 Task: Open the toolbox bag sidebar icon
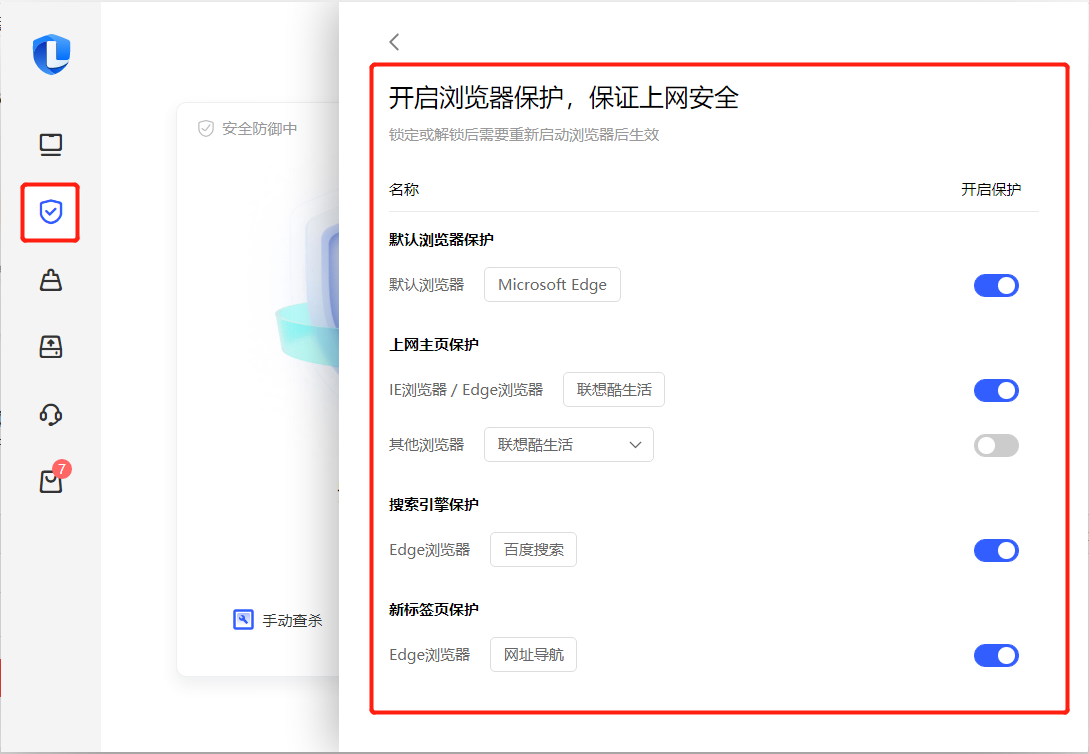point(51,280)
